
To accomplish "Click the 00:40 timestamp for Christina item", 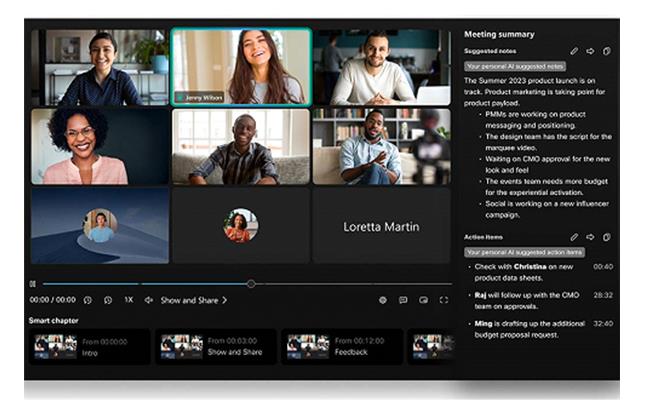I will [603, 267].
